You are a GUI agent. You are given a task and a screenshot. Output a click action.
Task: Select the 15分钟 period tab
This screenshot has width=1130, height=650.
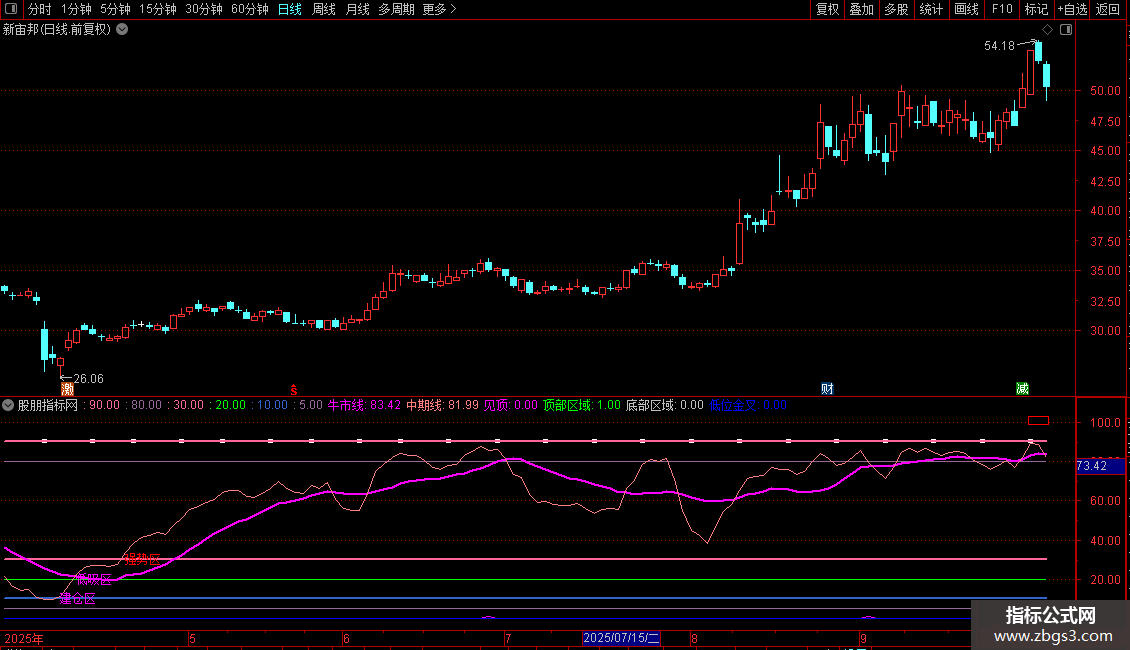158,9
